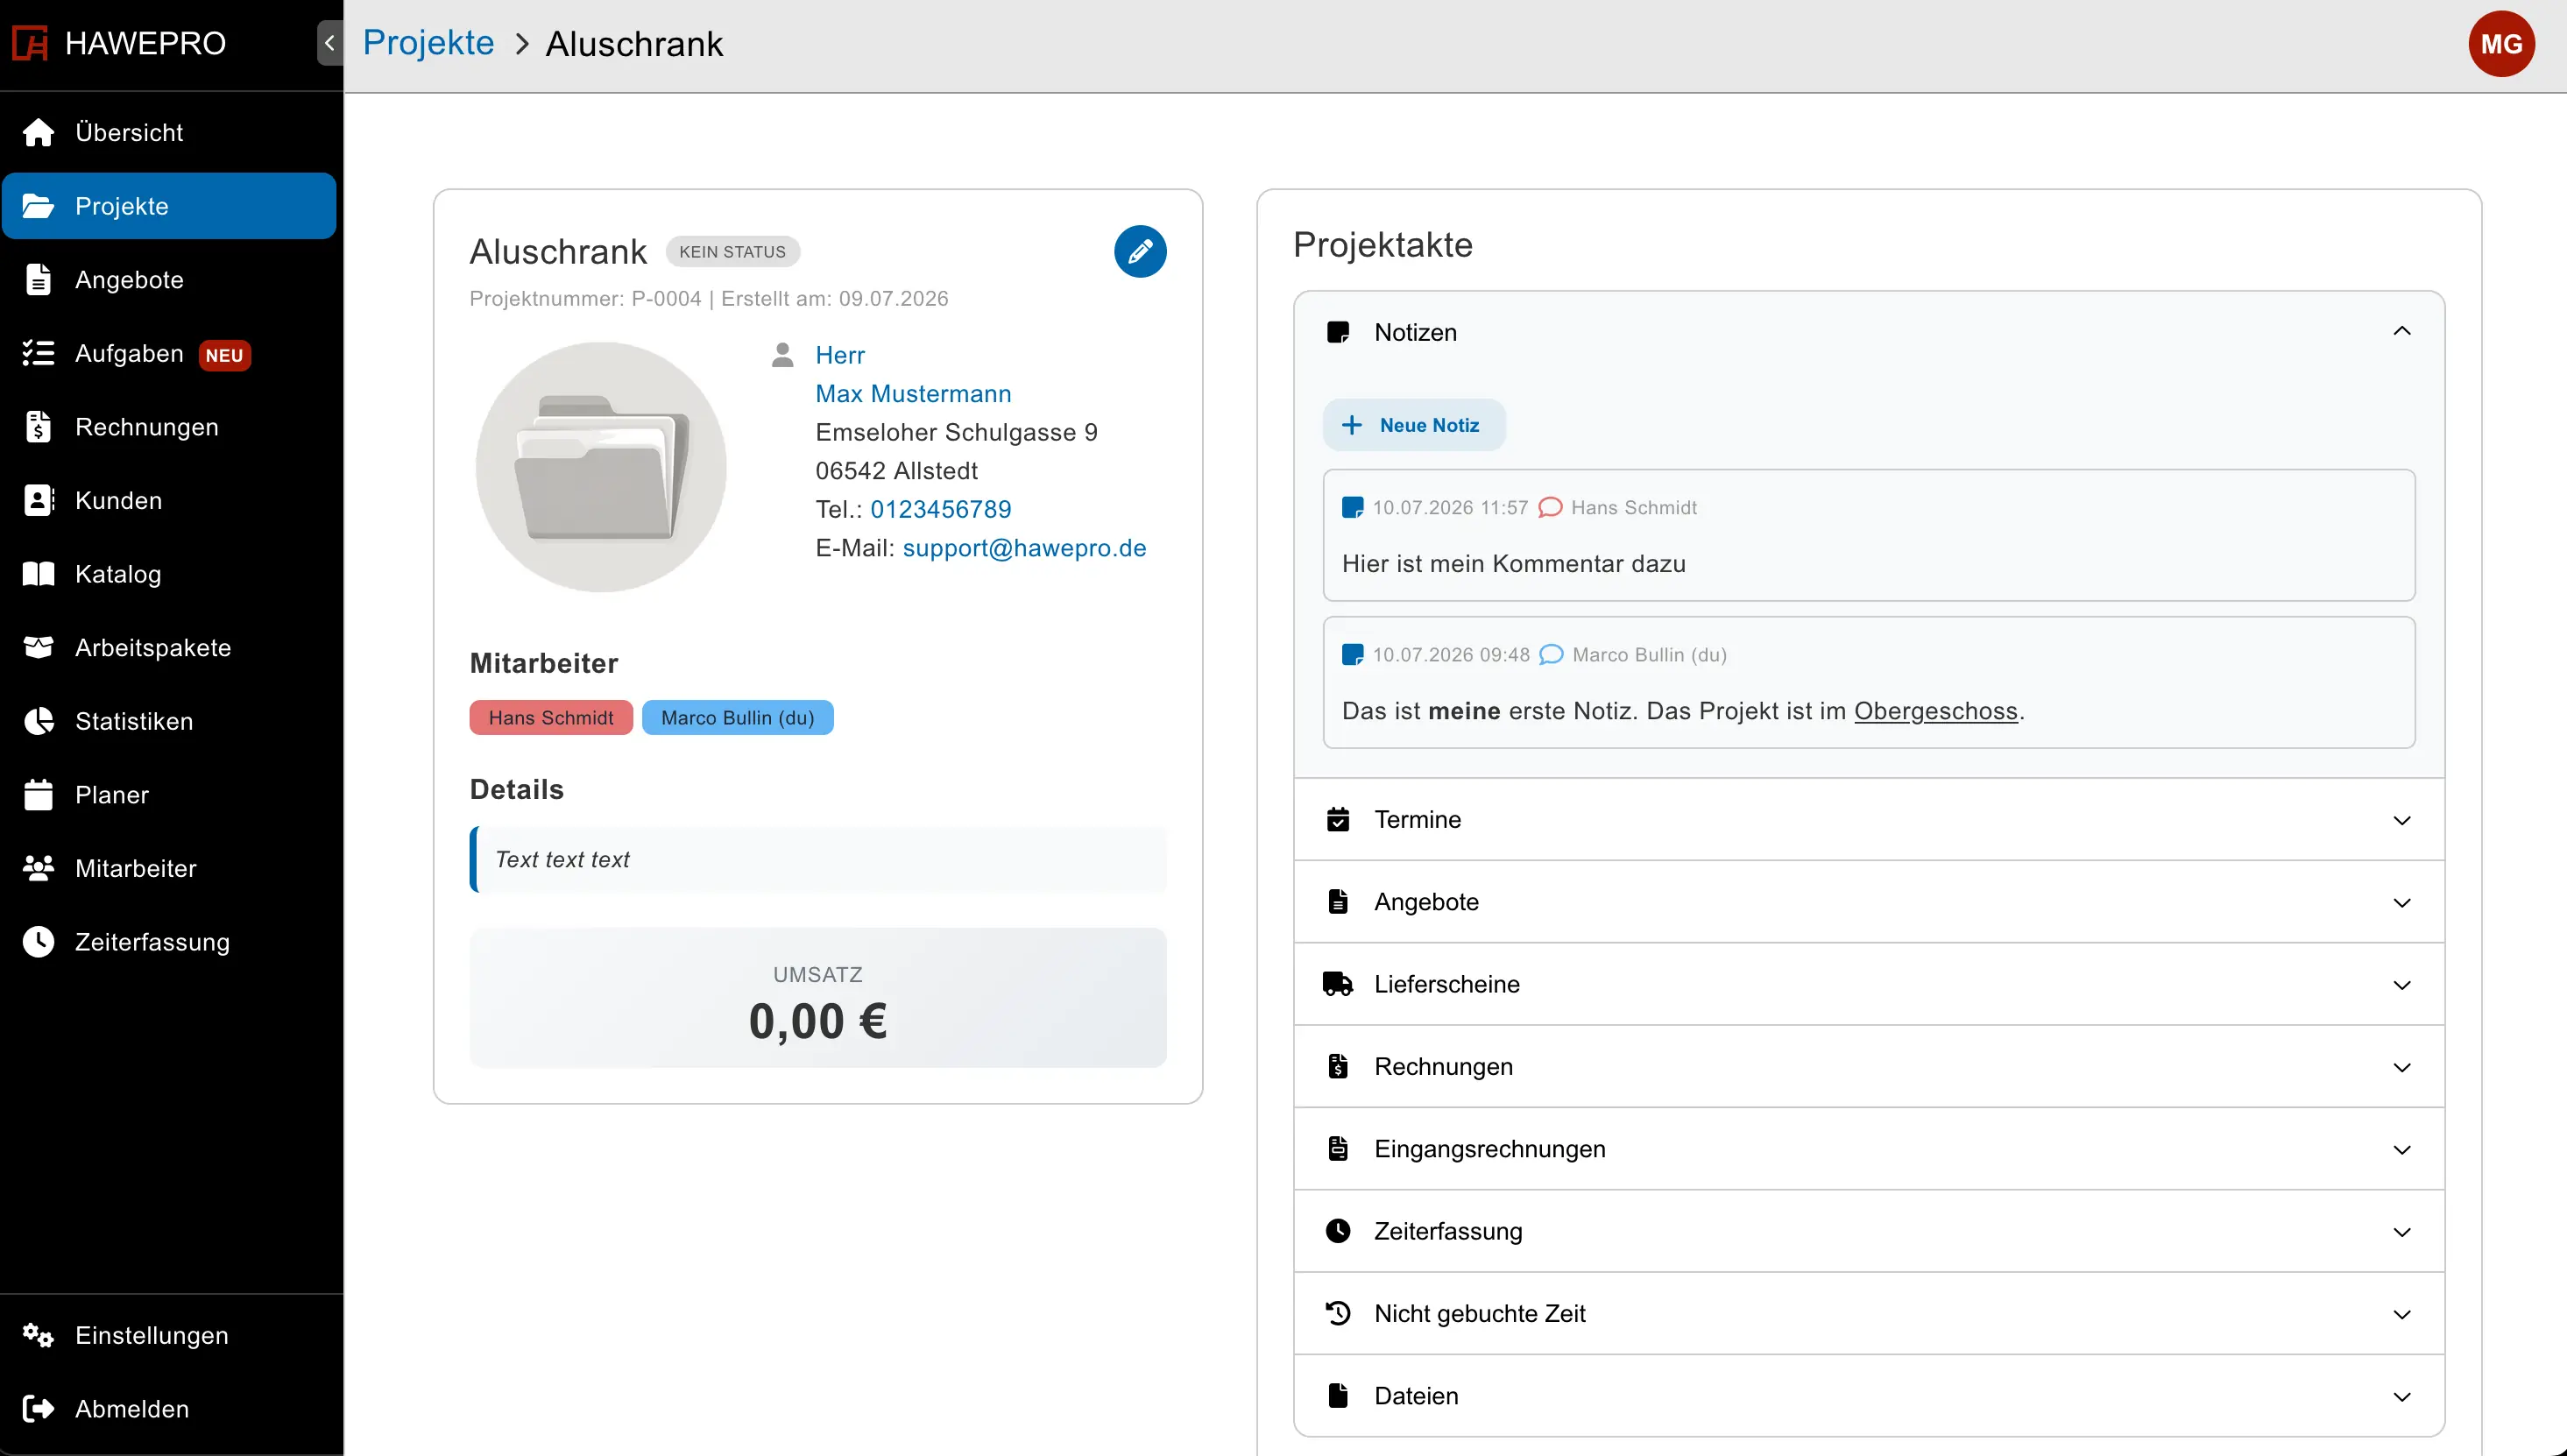Open Planer in the sidebar
2567x1456 pixels.
(x=169, y=795)
